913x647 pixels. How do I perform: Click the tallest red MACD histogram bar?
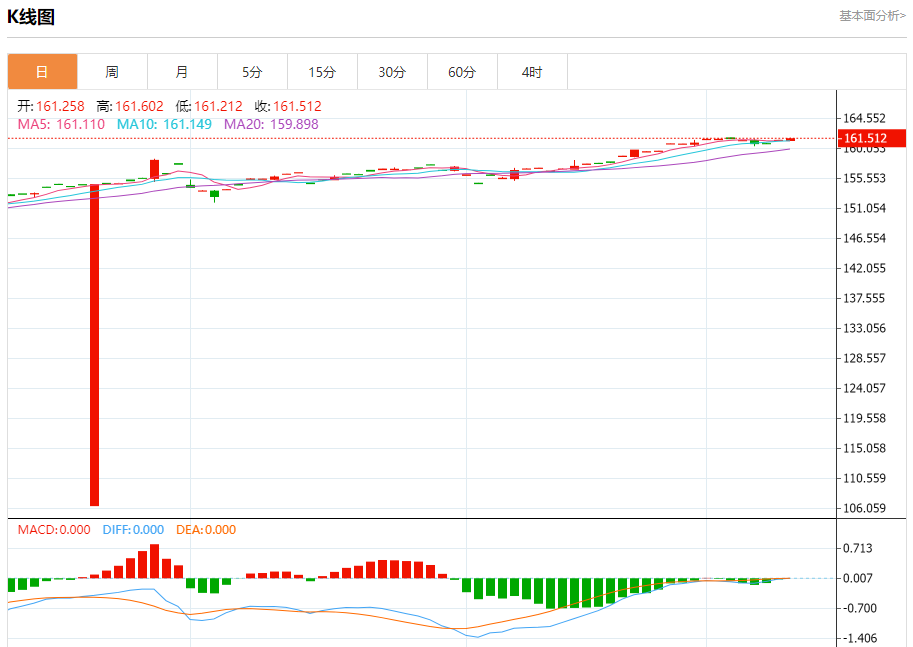coord(155,561)
